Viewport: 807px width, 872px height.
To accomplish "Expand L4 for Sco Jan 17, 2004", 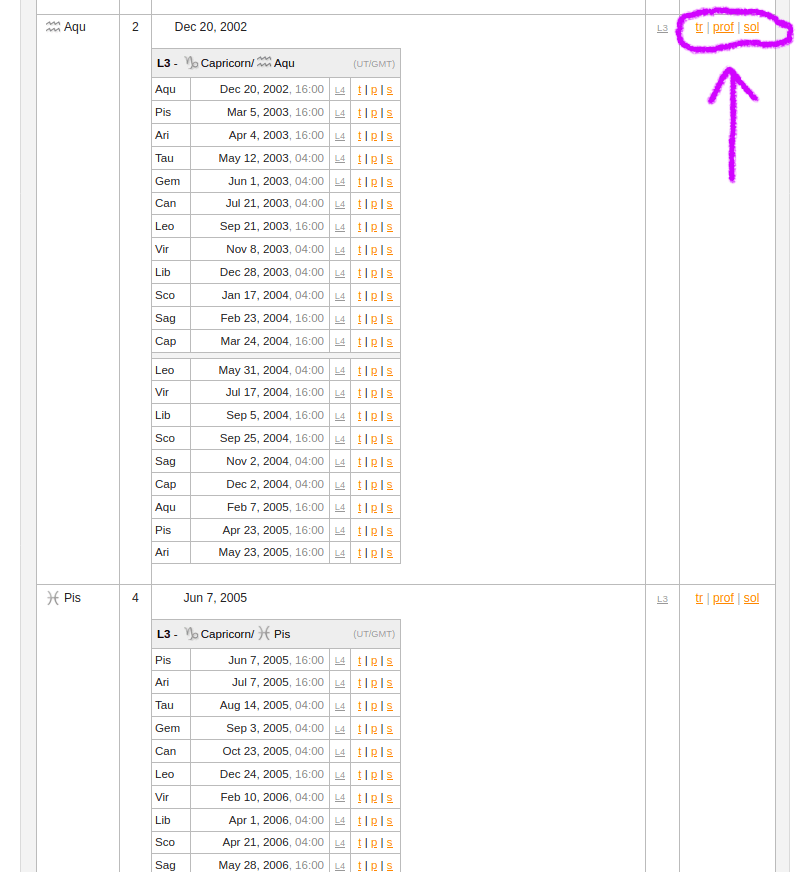I will (x=340, y=296).
